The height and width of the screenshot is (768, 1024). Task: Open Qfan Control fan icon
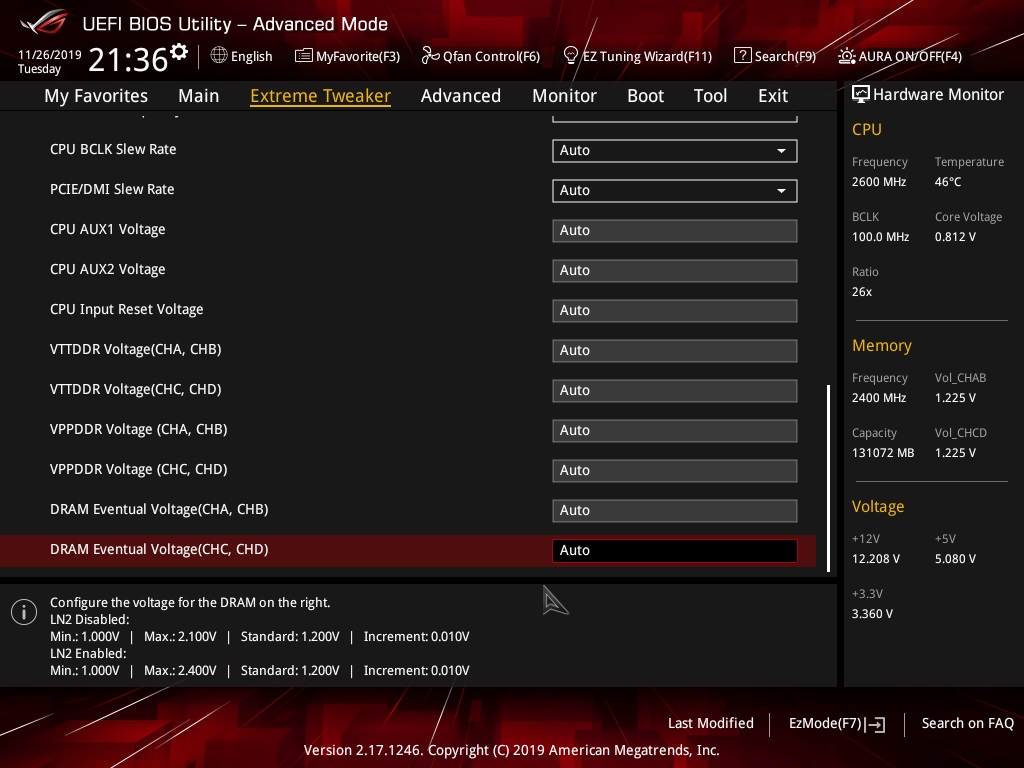(x=430, y=56)
